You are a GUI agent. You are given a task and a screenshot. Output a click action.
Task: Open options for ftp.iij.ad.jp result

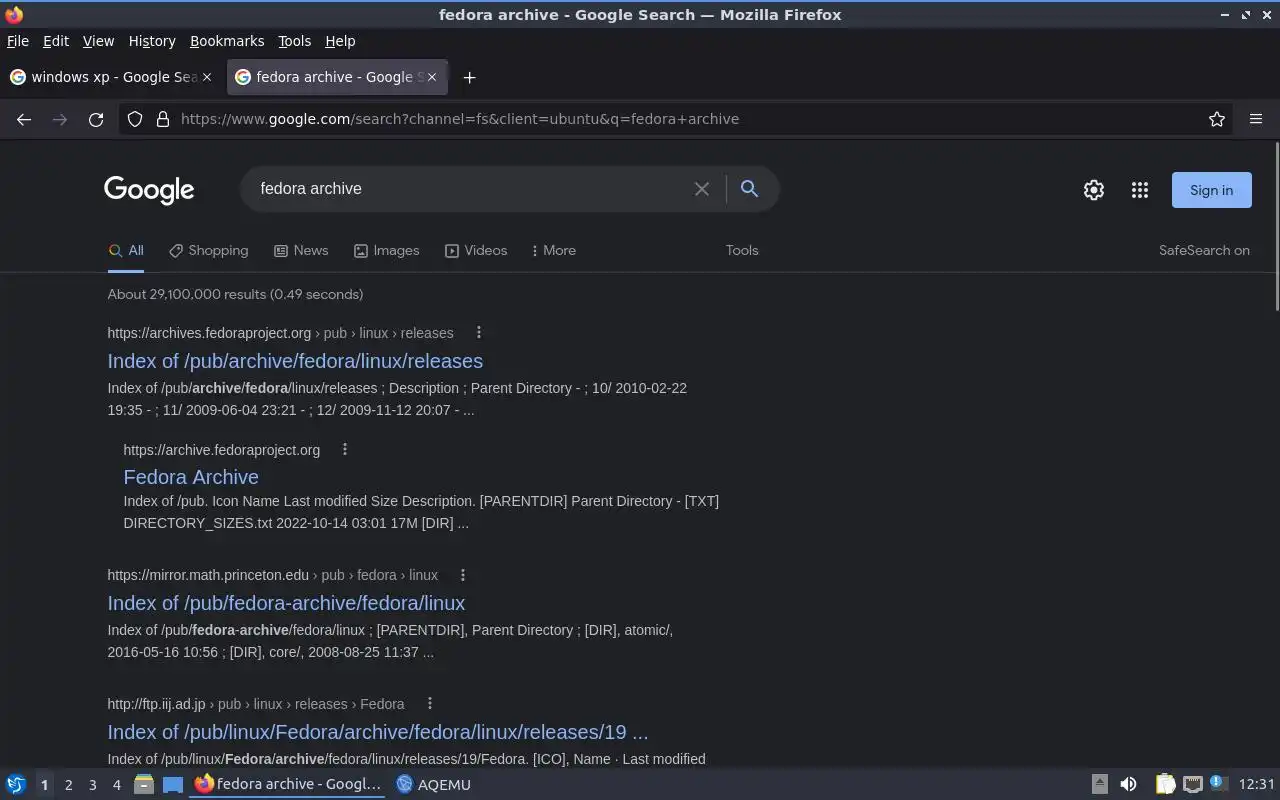430,704
